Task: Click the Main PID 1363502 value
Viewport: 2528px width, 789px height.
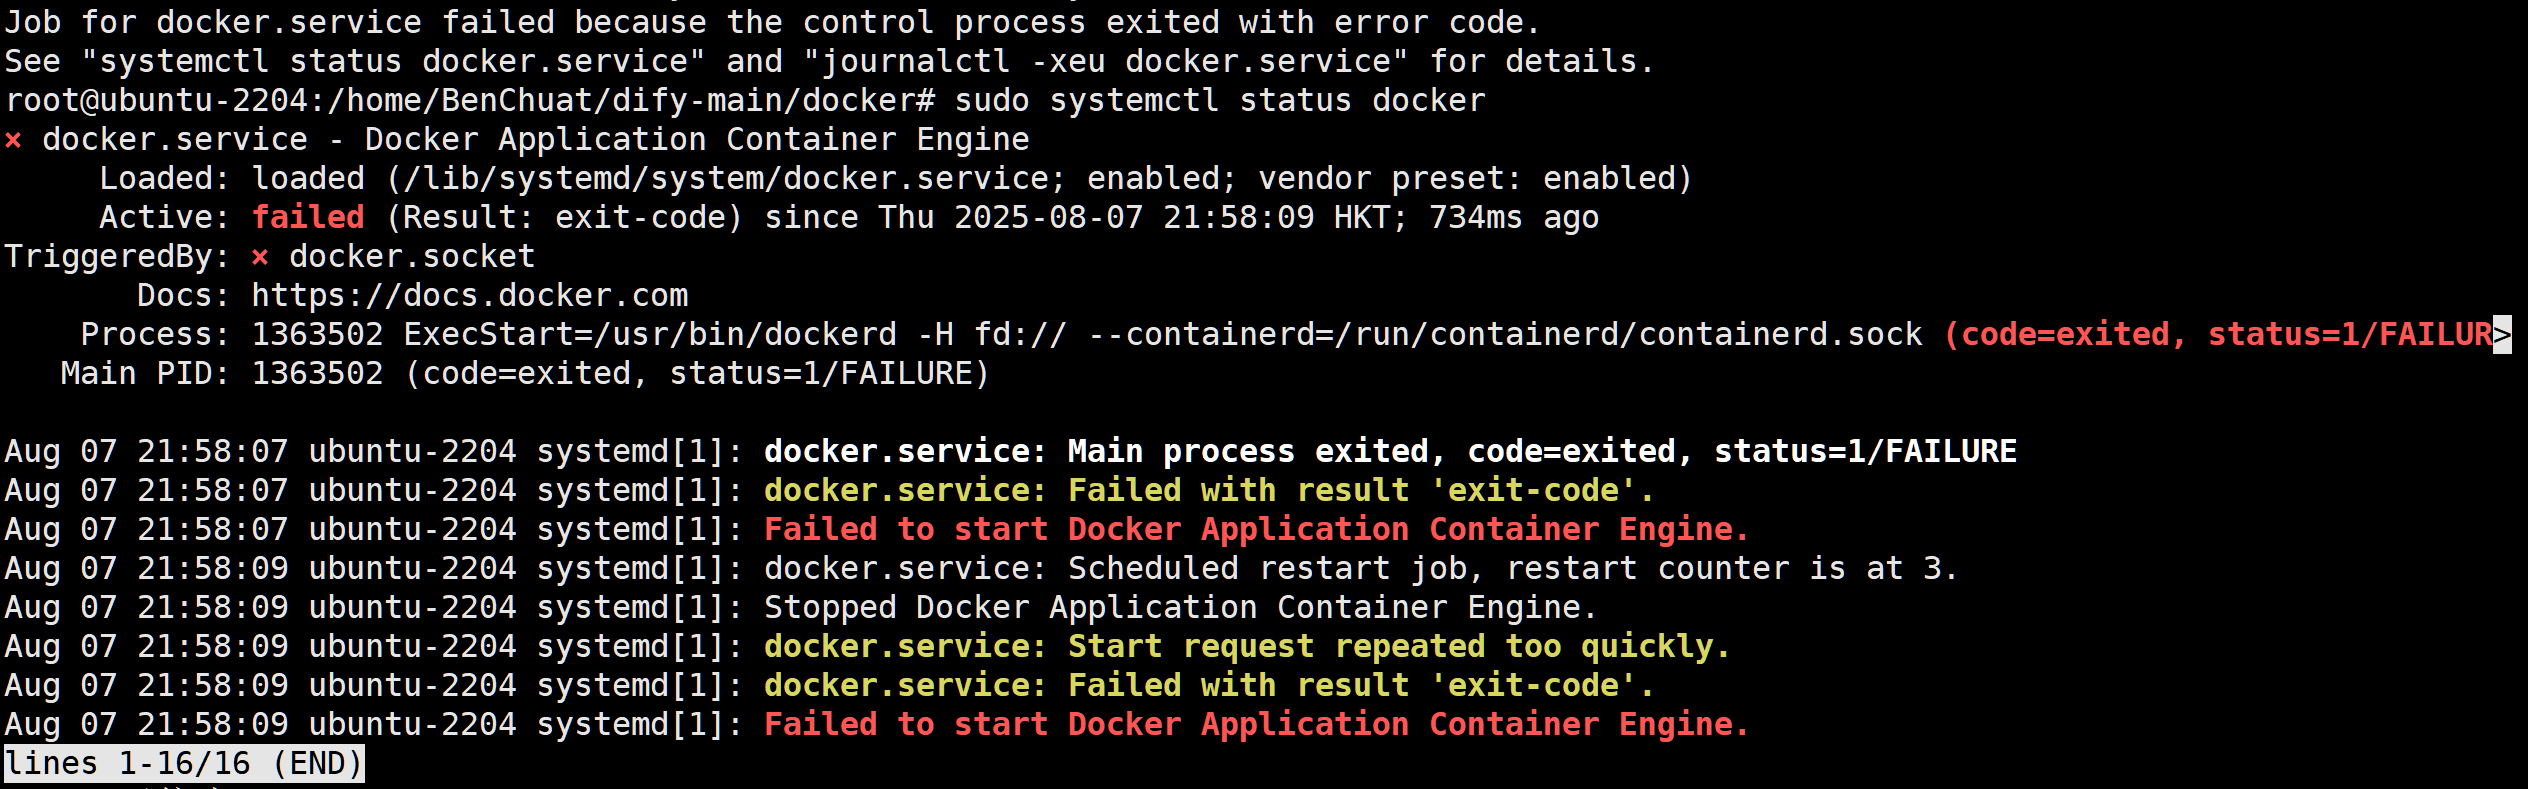Action: 317,374
